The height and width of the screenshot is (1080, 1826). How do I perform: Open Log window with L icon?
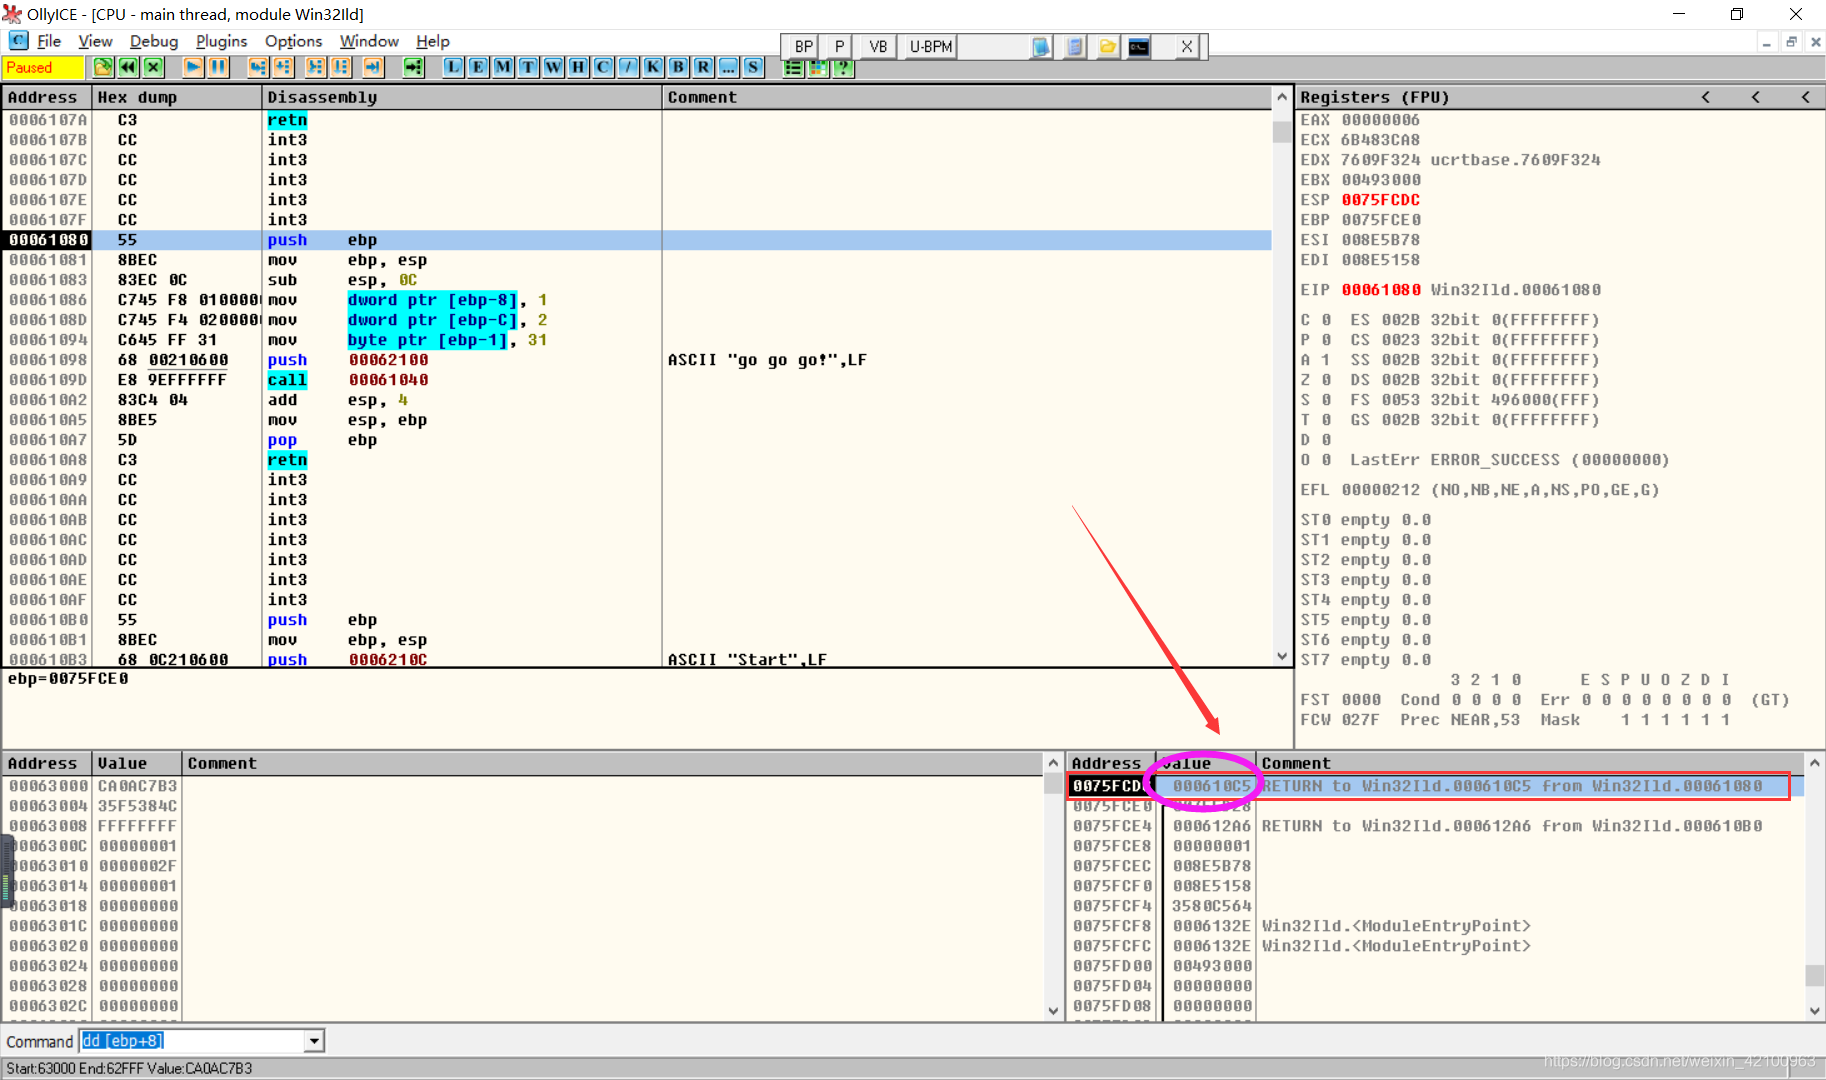point(454,67)
